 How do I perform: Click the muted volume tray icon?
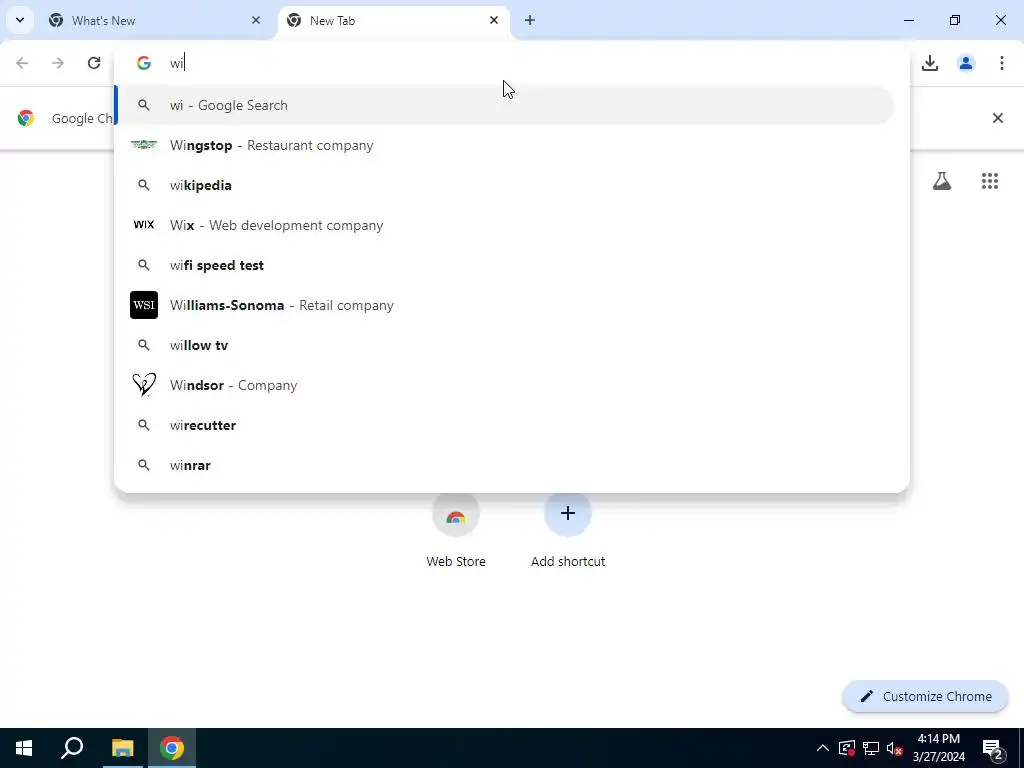[895, 748]
